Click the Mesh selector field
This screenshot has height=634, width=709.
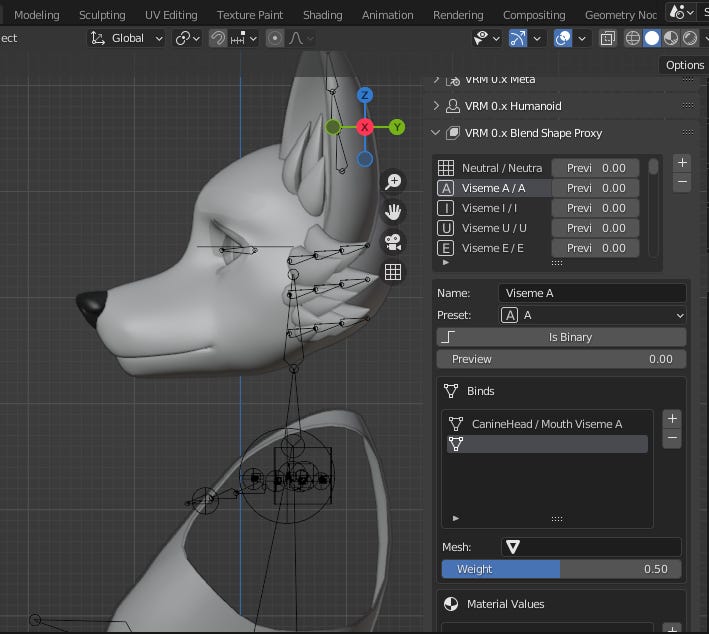point(591,547)
